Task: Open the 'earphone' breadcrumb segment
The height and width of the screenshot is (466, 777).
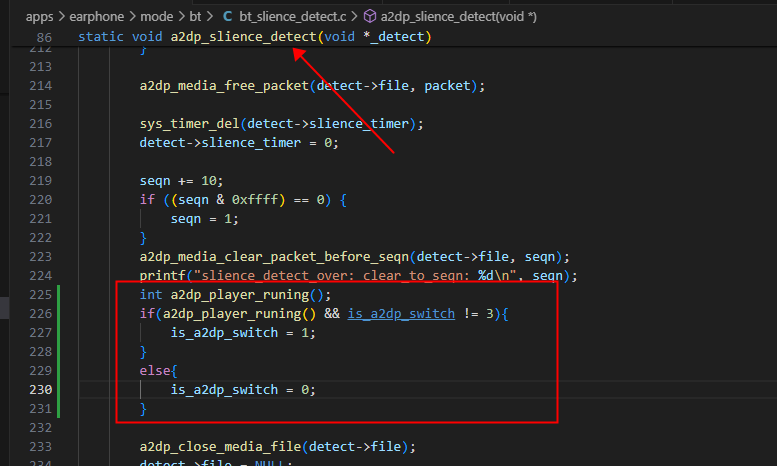Action: (97, 16)
